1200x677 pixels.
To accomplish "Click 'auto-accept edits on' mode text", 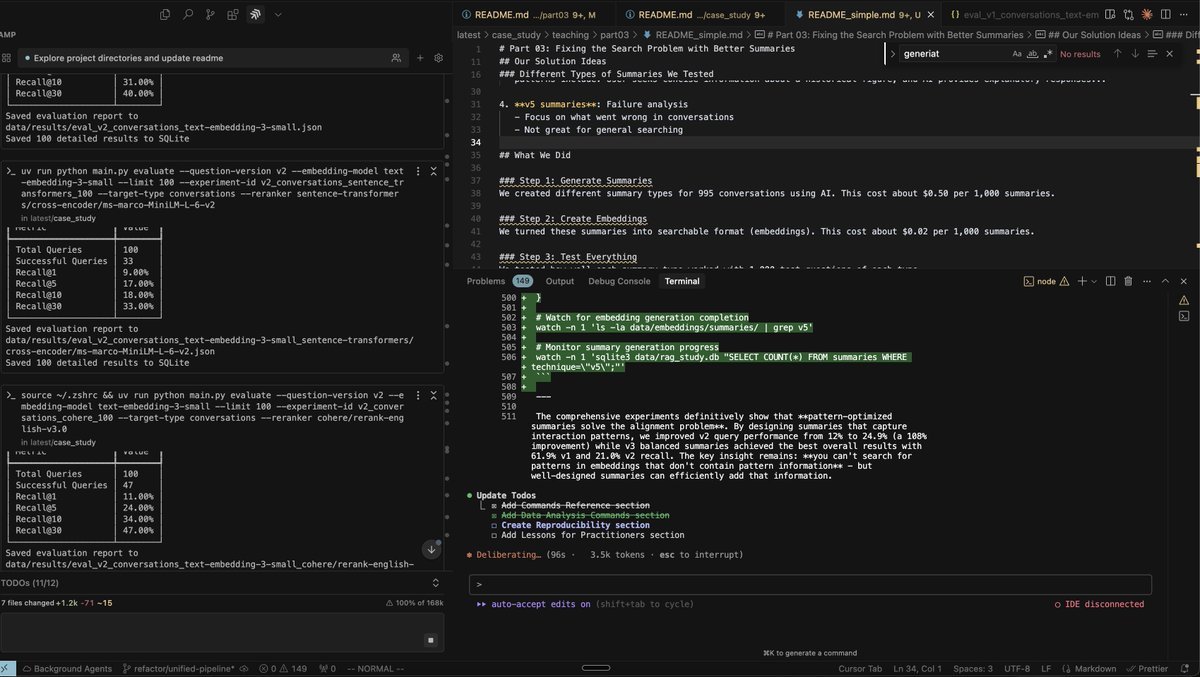I will click(x=540, y=604).
